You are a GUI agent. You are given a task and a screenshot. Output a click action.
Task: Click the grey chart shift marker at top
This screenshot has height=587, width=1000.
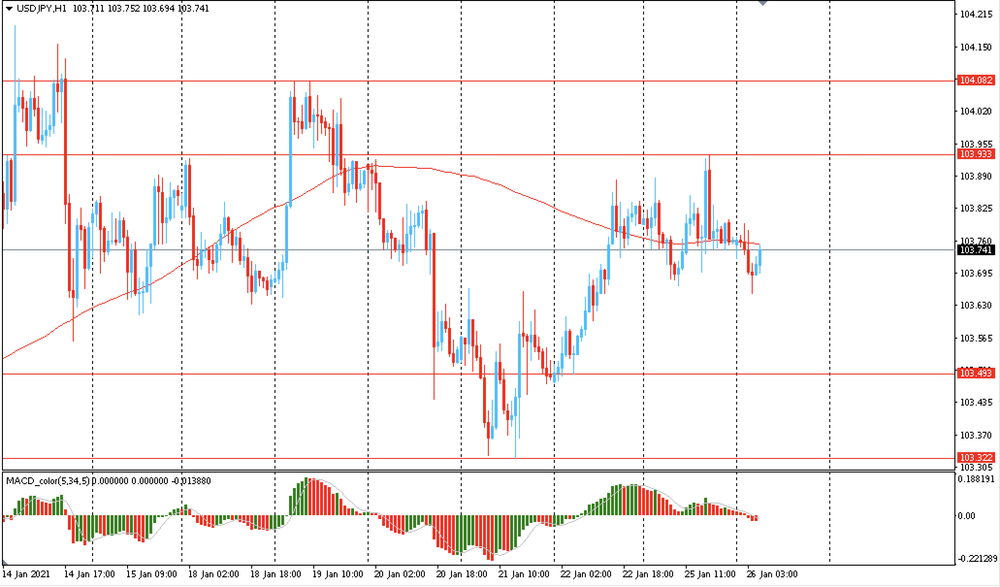[x=762, y=3]
